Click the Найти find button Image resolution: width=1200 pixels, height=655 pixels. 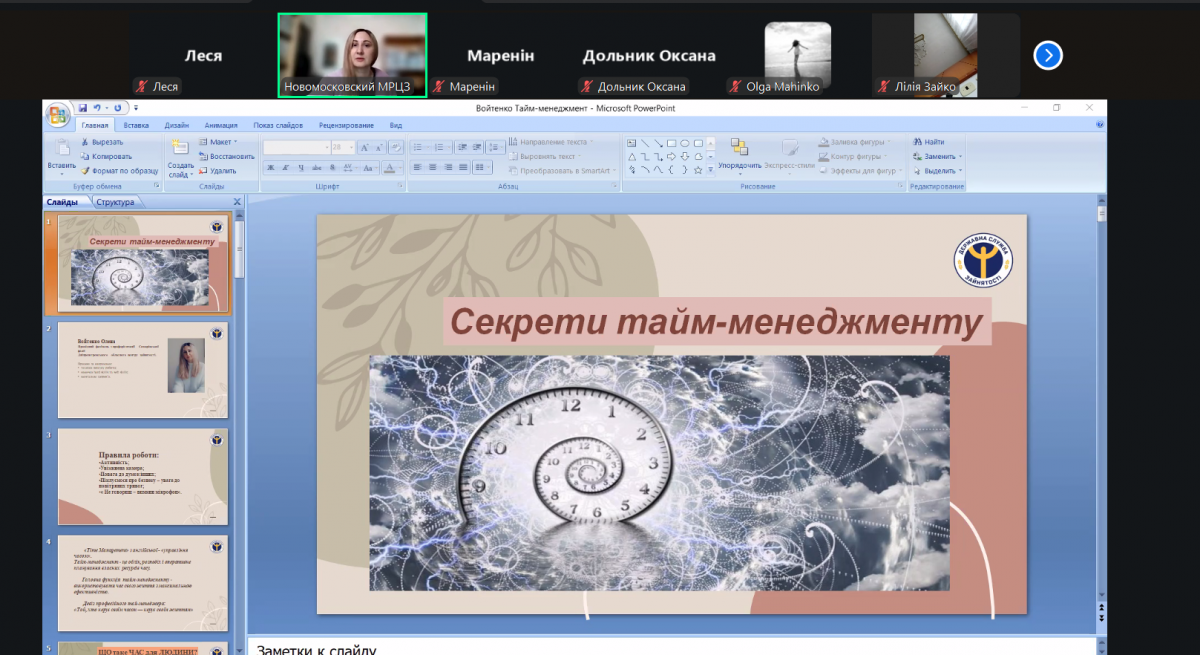click(x=928, y=142)
